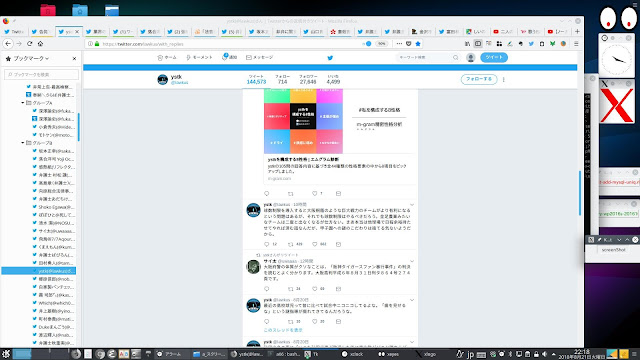This screenshot has height=360, width=640.
Task: Open Twitter Messages (メッセージ)
Action: pyautogui.click(x=260, y=58)
